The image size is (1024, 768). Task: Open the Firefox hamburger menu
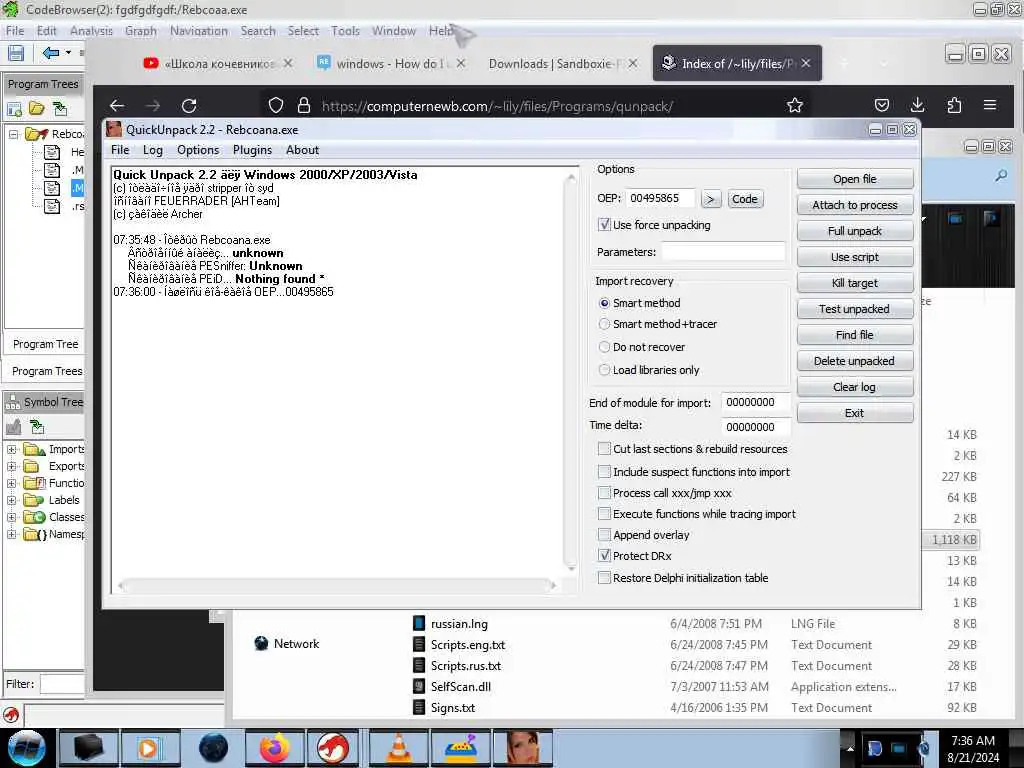point(990,105)
